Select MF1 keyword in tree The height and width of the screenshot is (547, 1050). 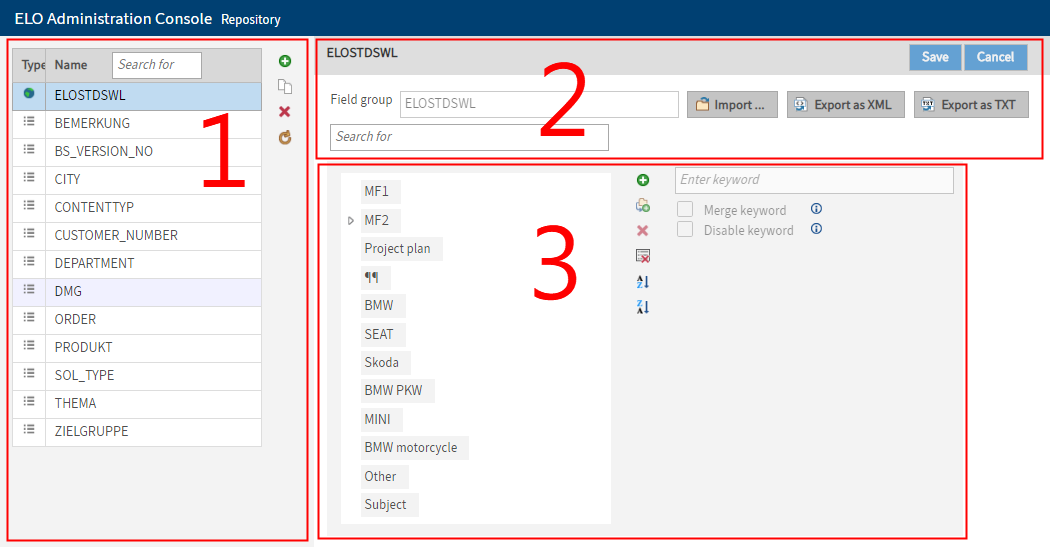coord(380,191)
